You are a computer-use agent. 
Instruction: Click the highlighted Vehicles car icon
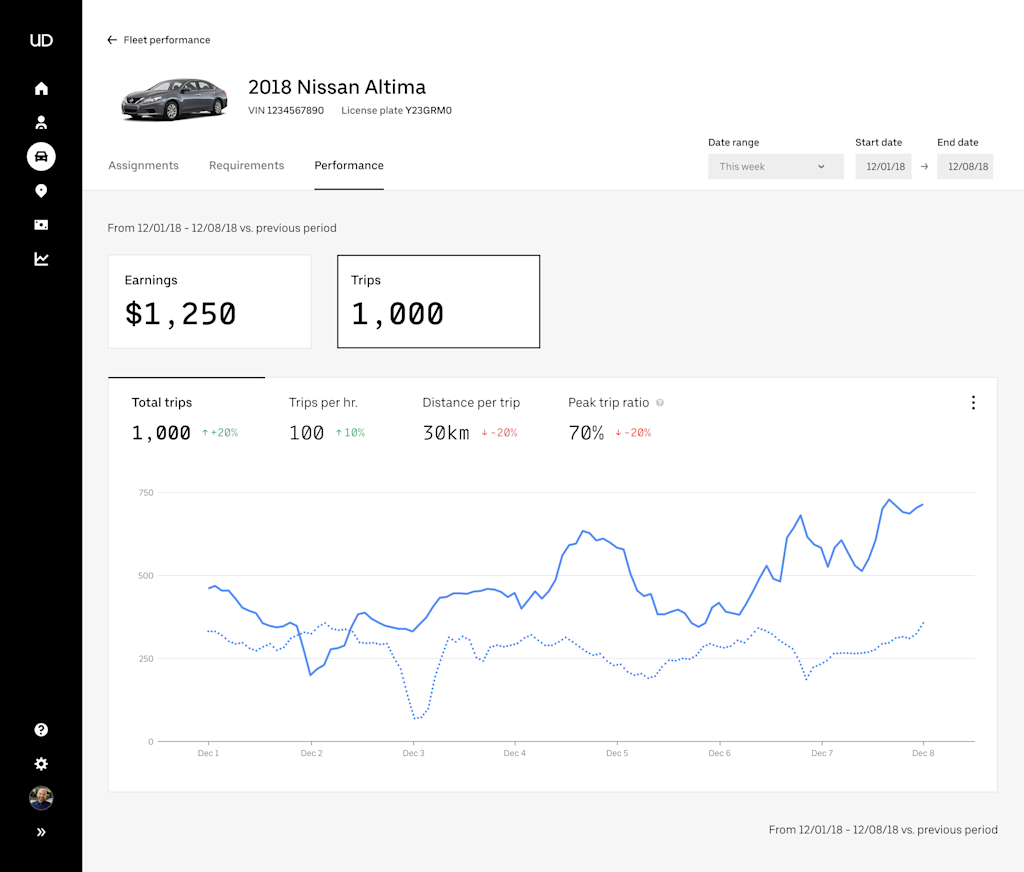point(40,156)
